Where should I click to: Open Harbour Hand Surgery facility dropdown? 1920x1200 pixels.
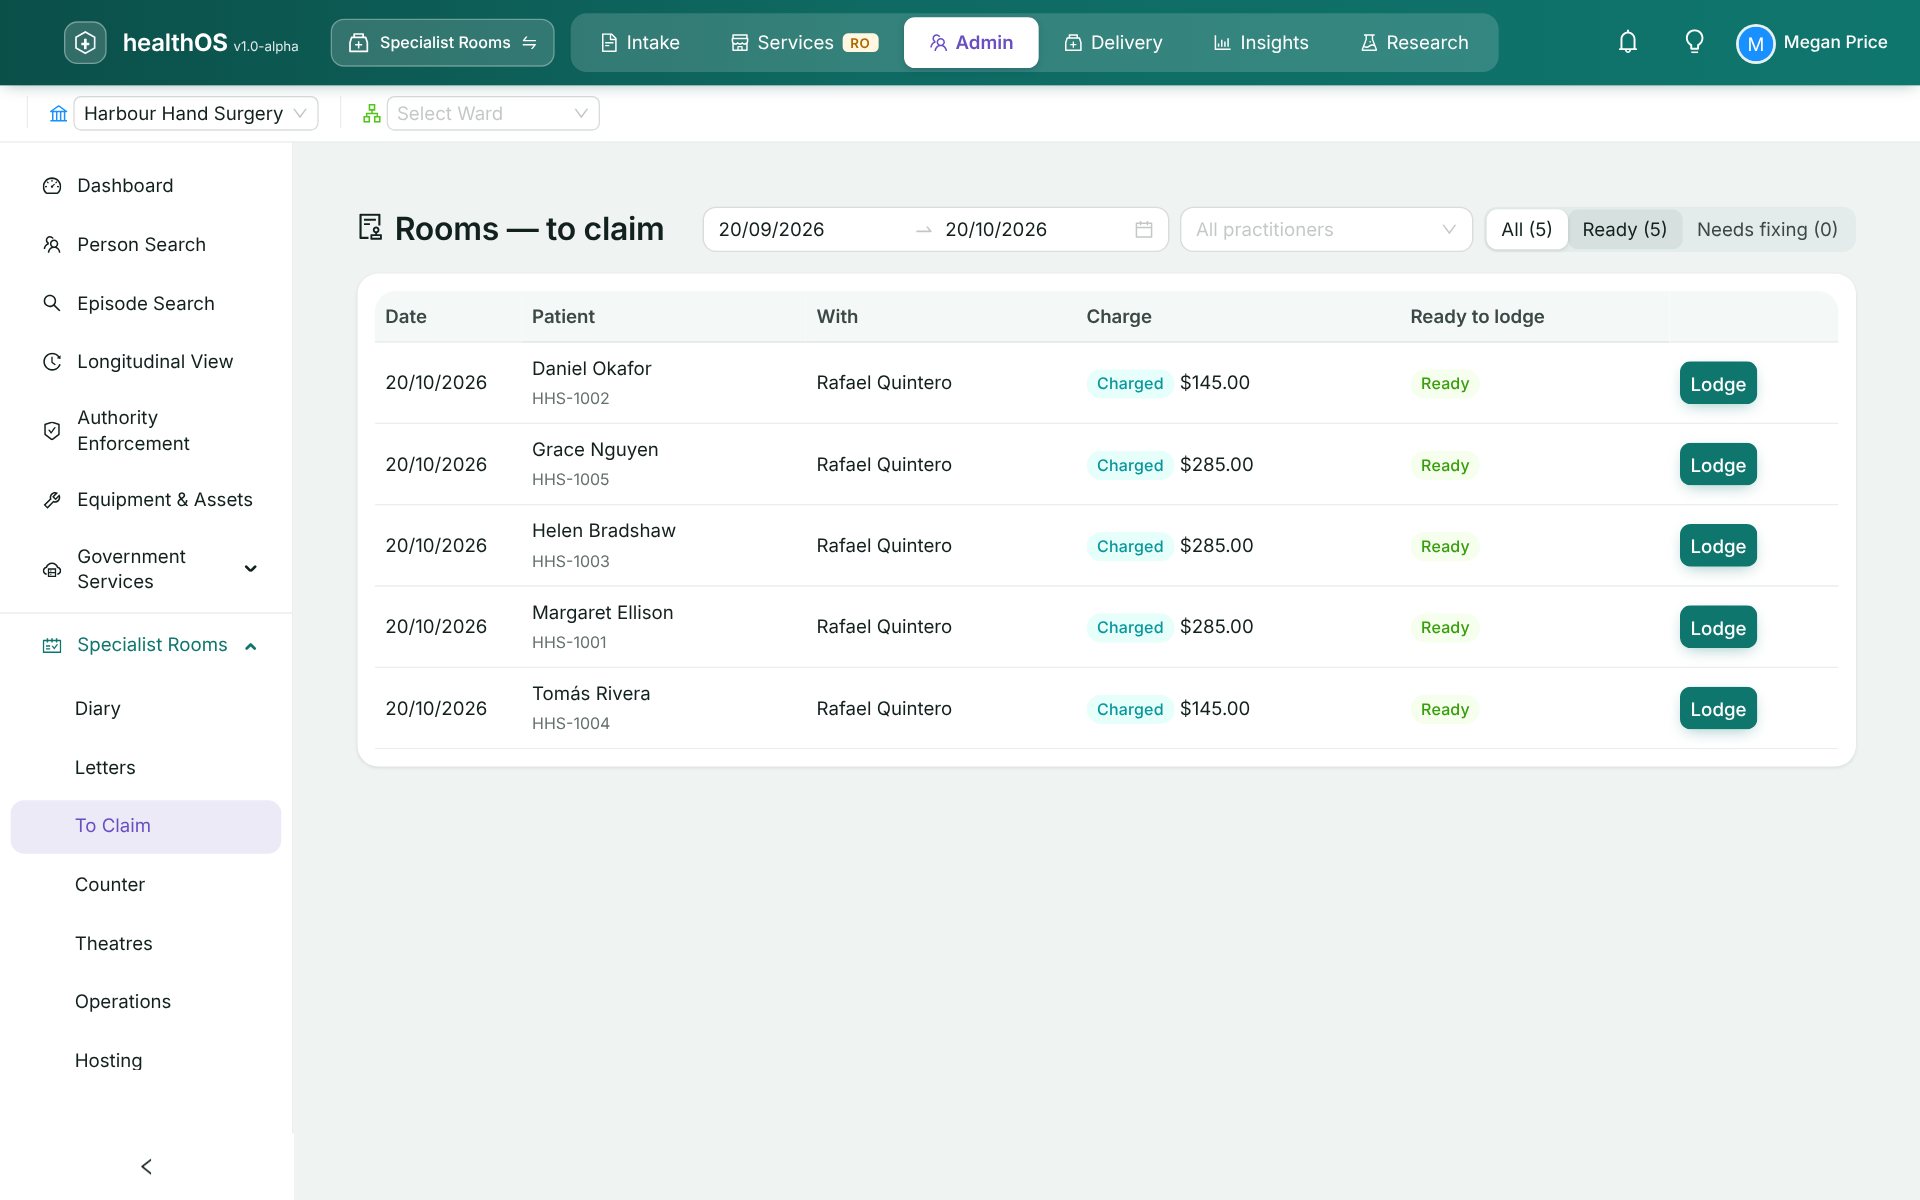196,114
